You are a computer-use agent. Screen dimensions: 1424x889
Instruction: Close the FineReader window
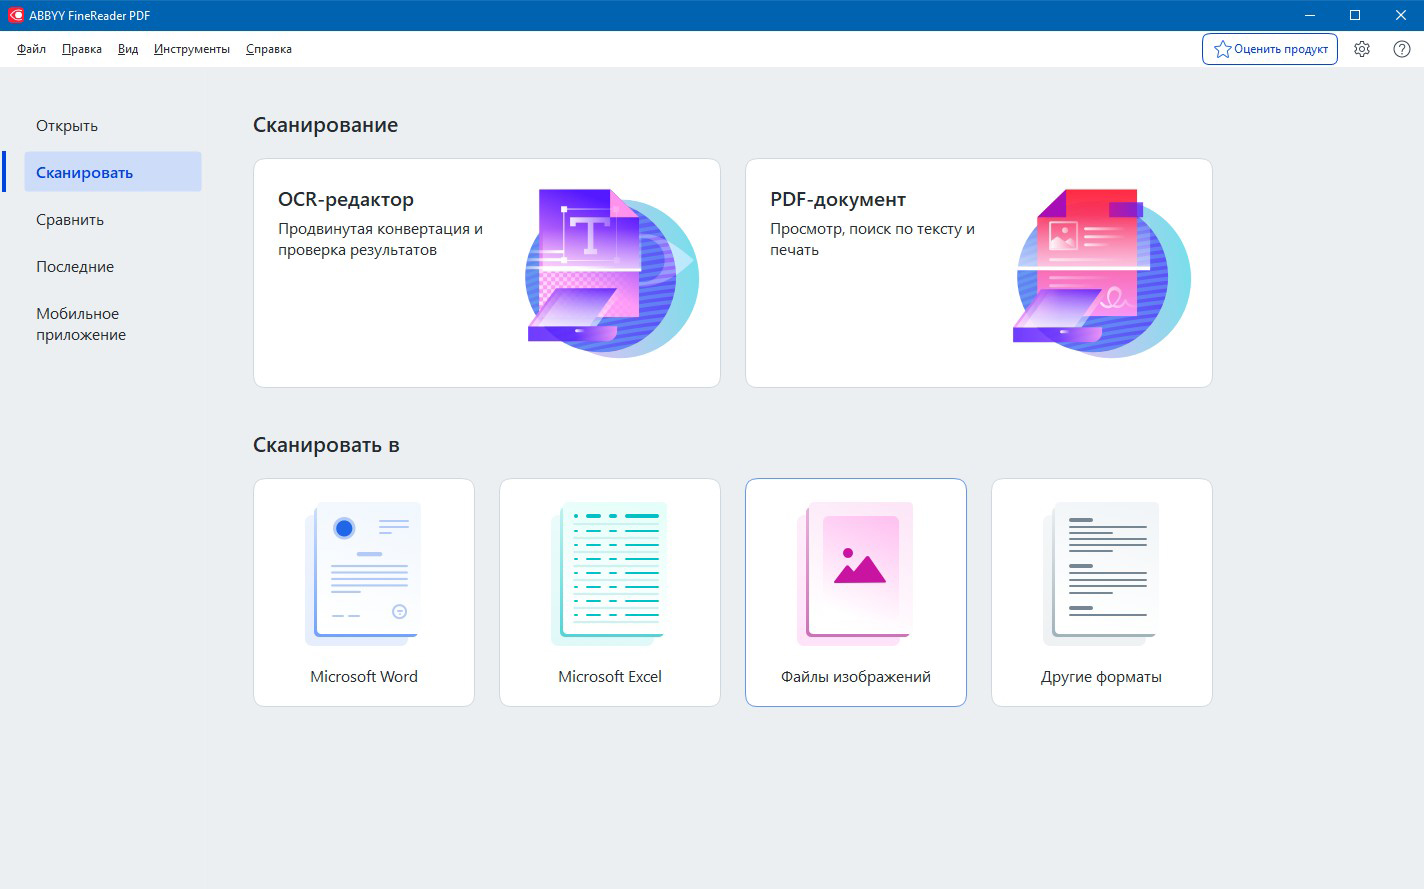1401,15
